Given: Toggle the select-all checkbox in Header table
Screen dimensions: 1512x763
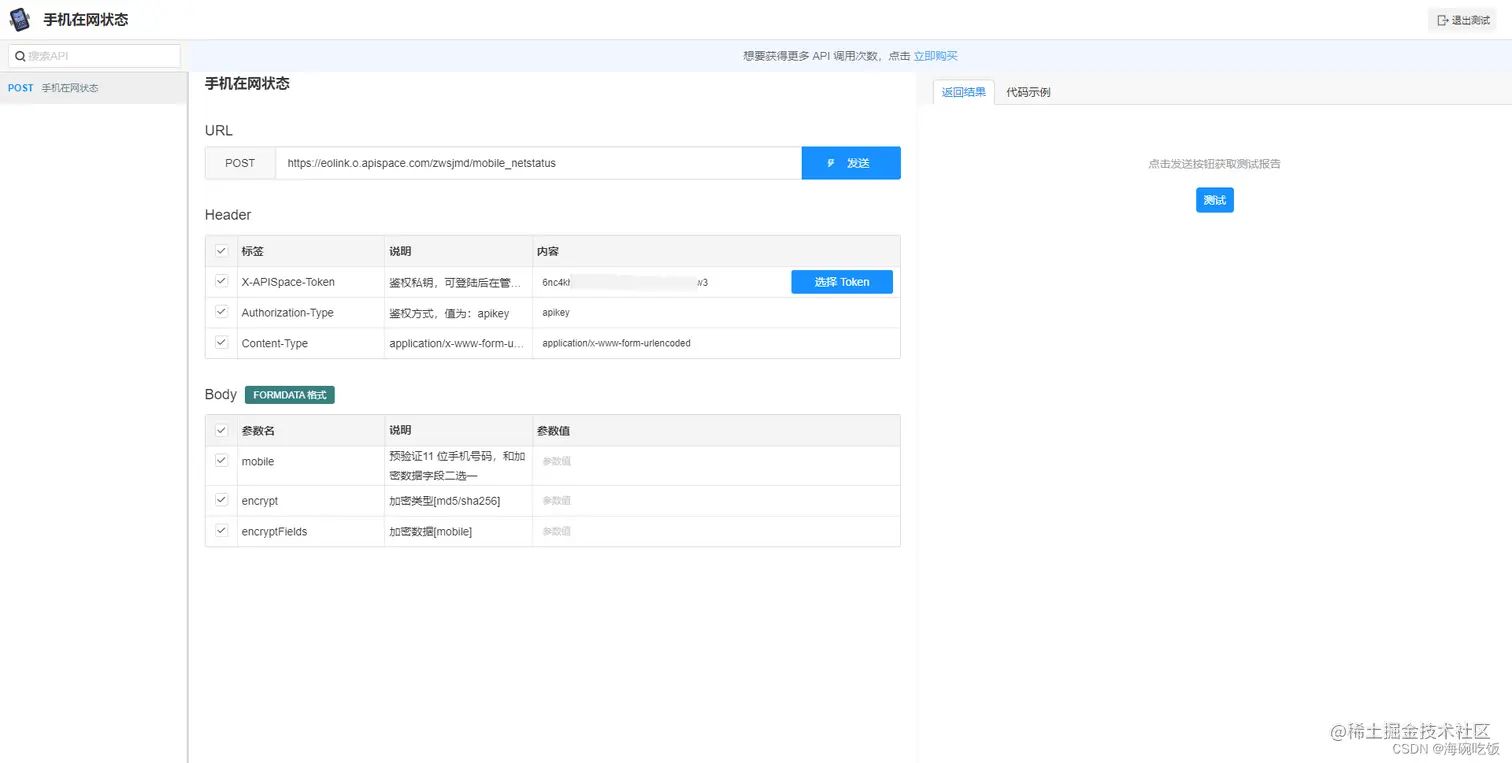Looking at the screenshot, I should (x=221, y=251).
